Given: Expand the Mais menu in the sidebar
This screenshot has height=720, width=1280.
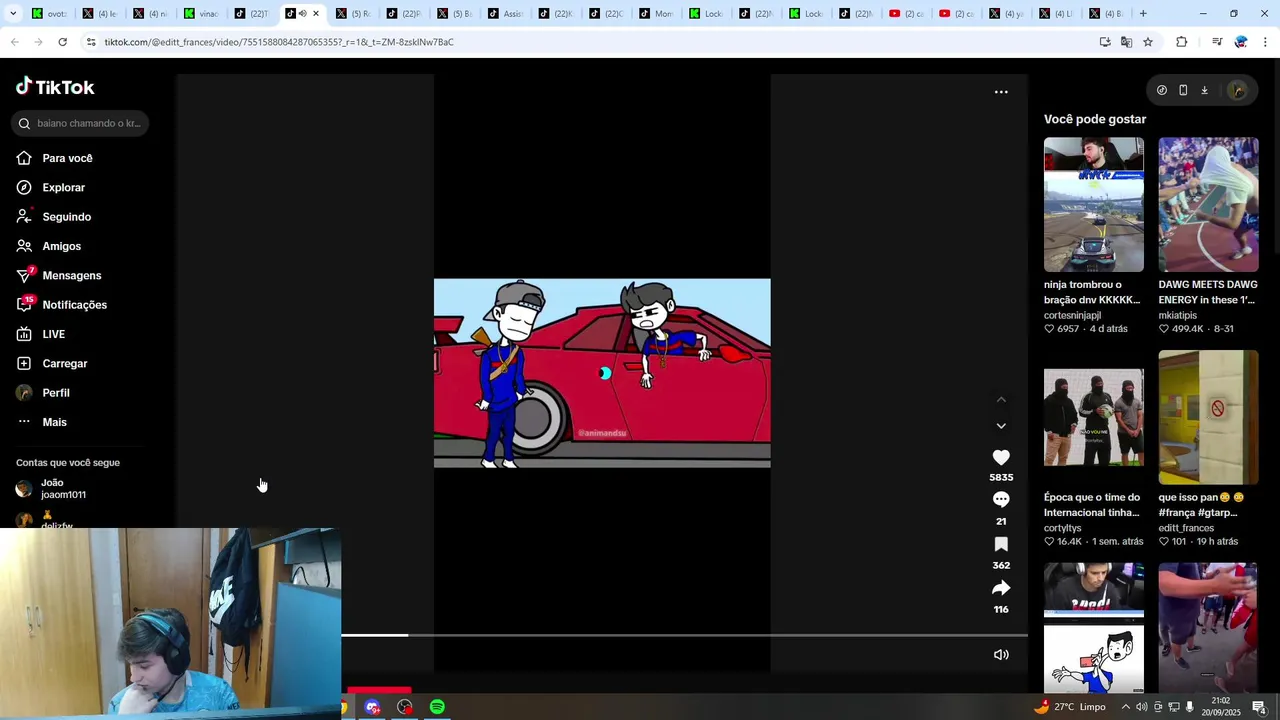Looking at the screenshot, I should [x=55, y=422].
